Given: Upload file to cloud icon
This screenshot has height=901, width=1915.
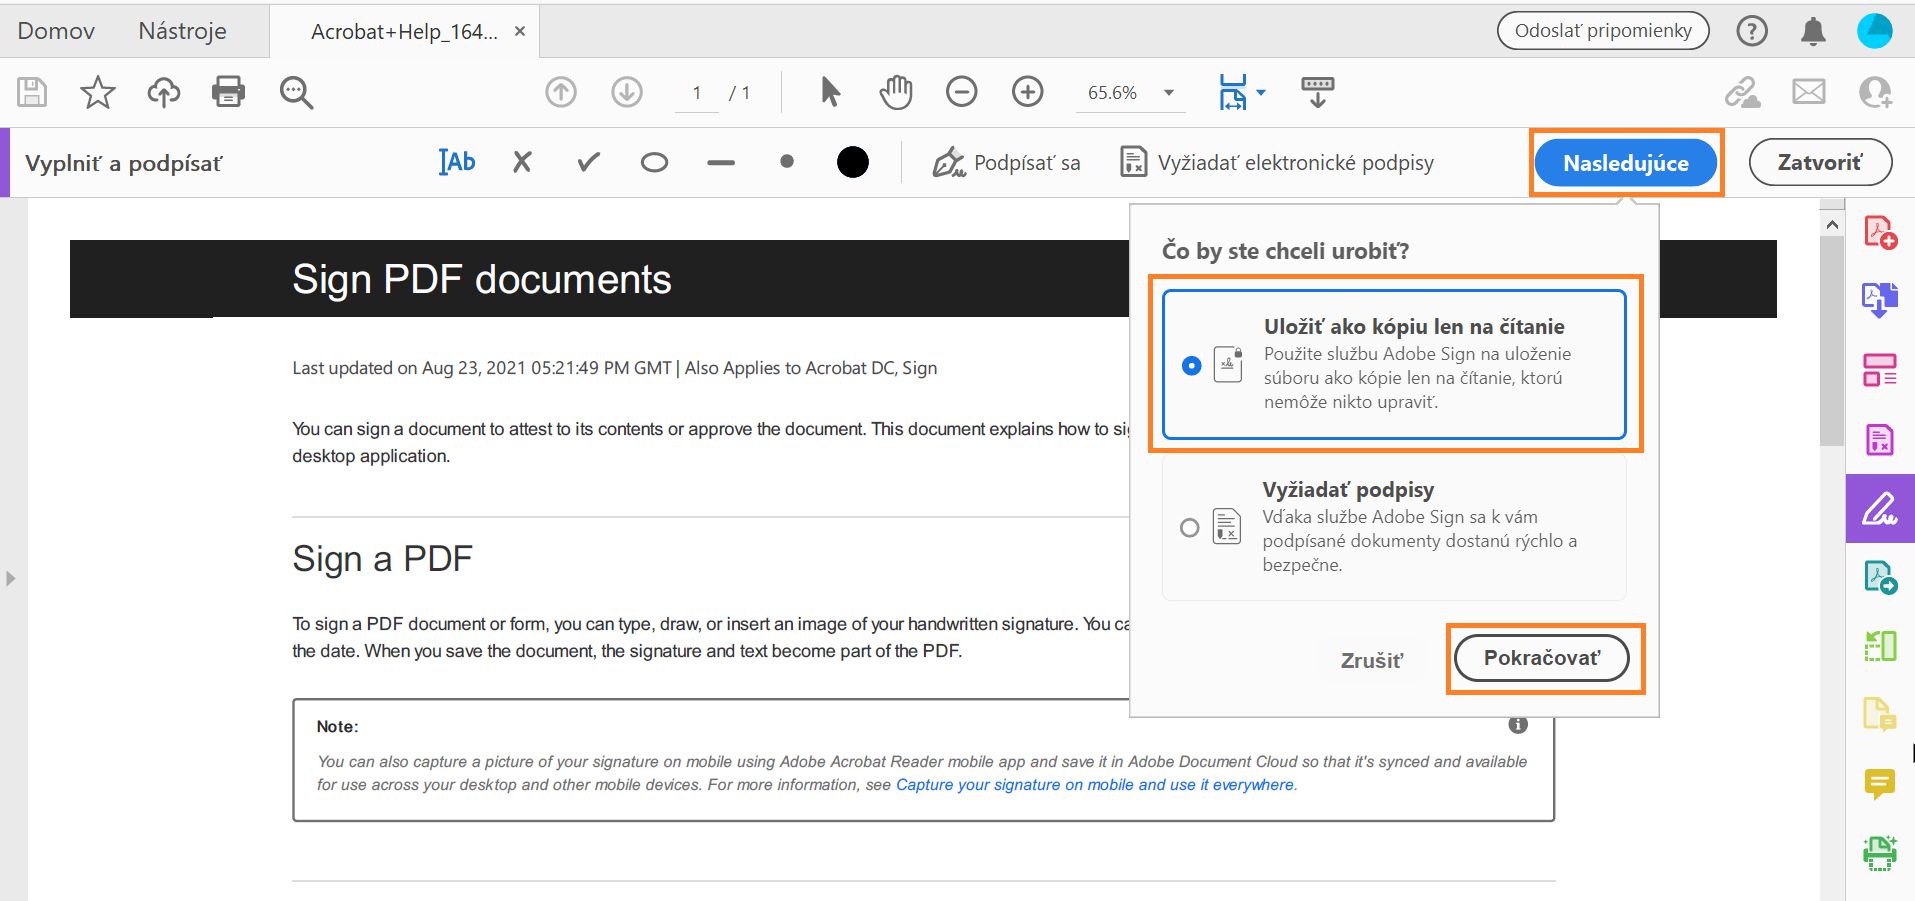Looking at the screenshot, I should tap(163, 92).
